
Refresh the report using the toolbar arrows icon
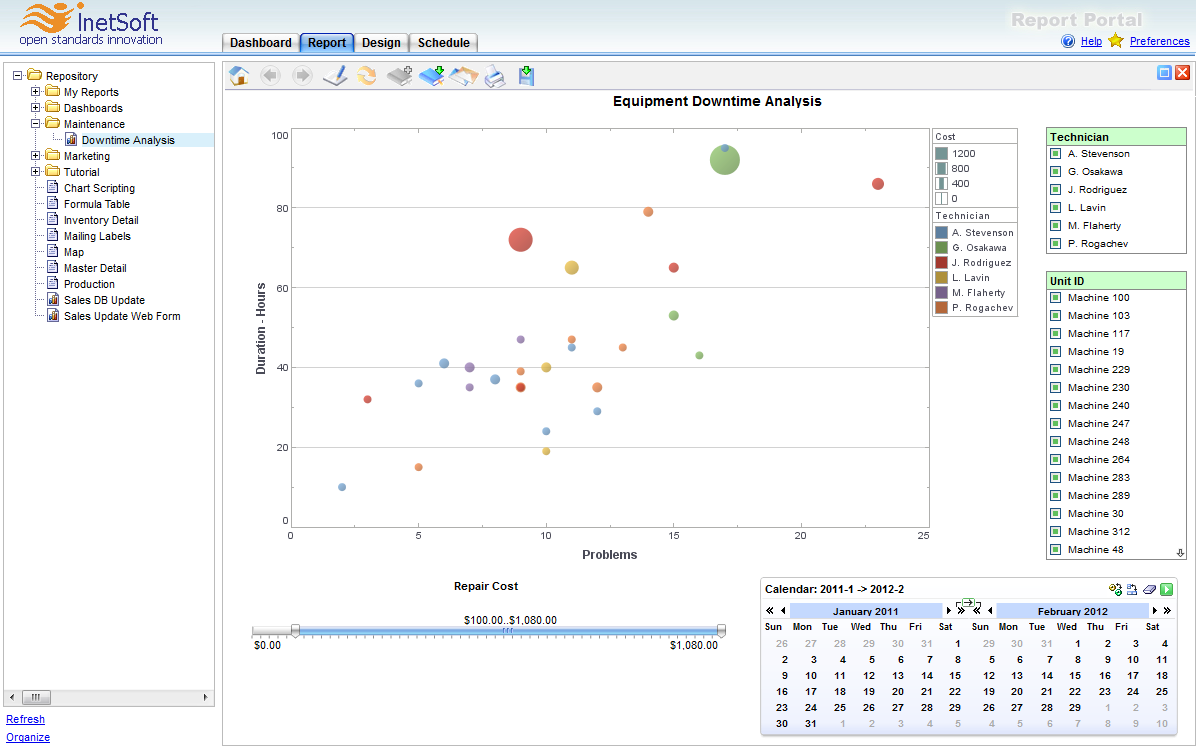click(x=367, y=76)
